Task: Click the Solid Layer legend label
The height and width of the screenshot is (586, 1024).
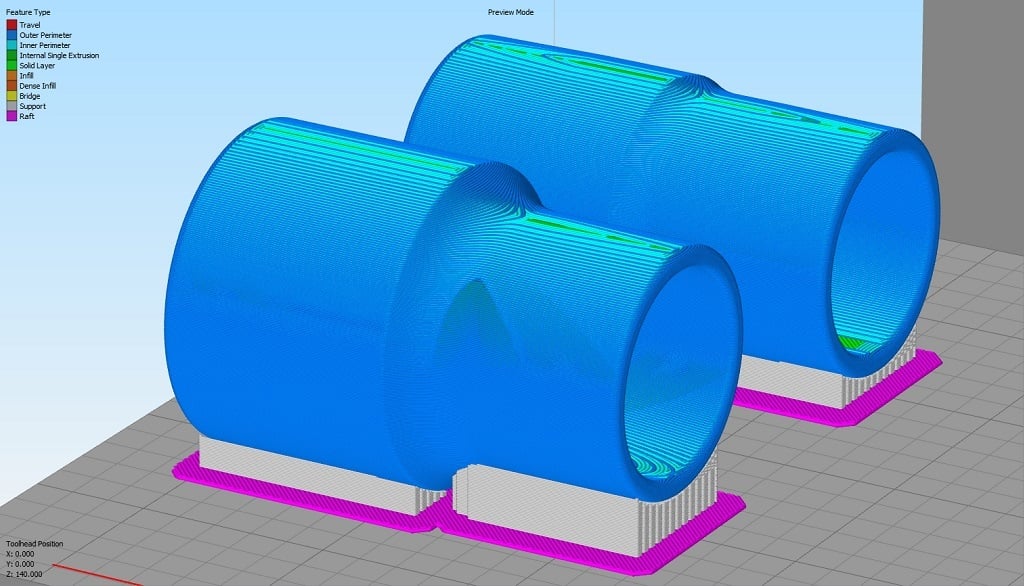Action: point(37,66)
